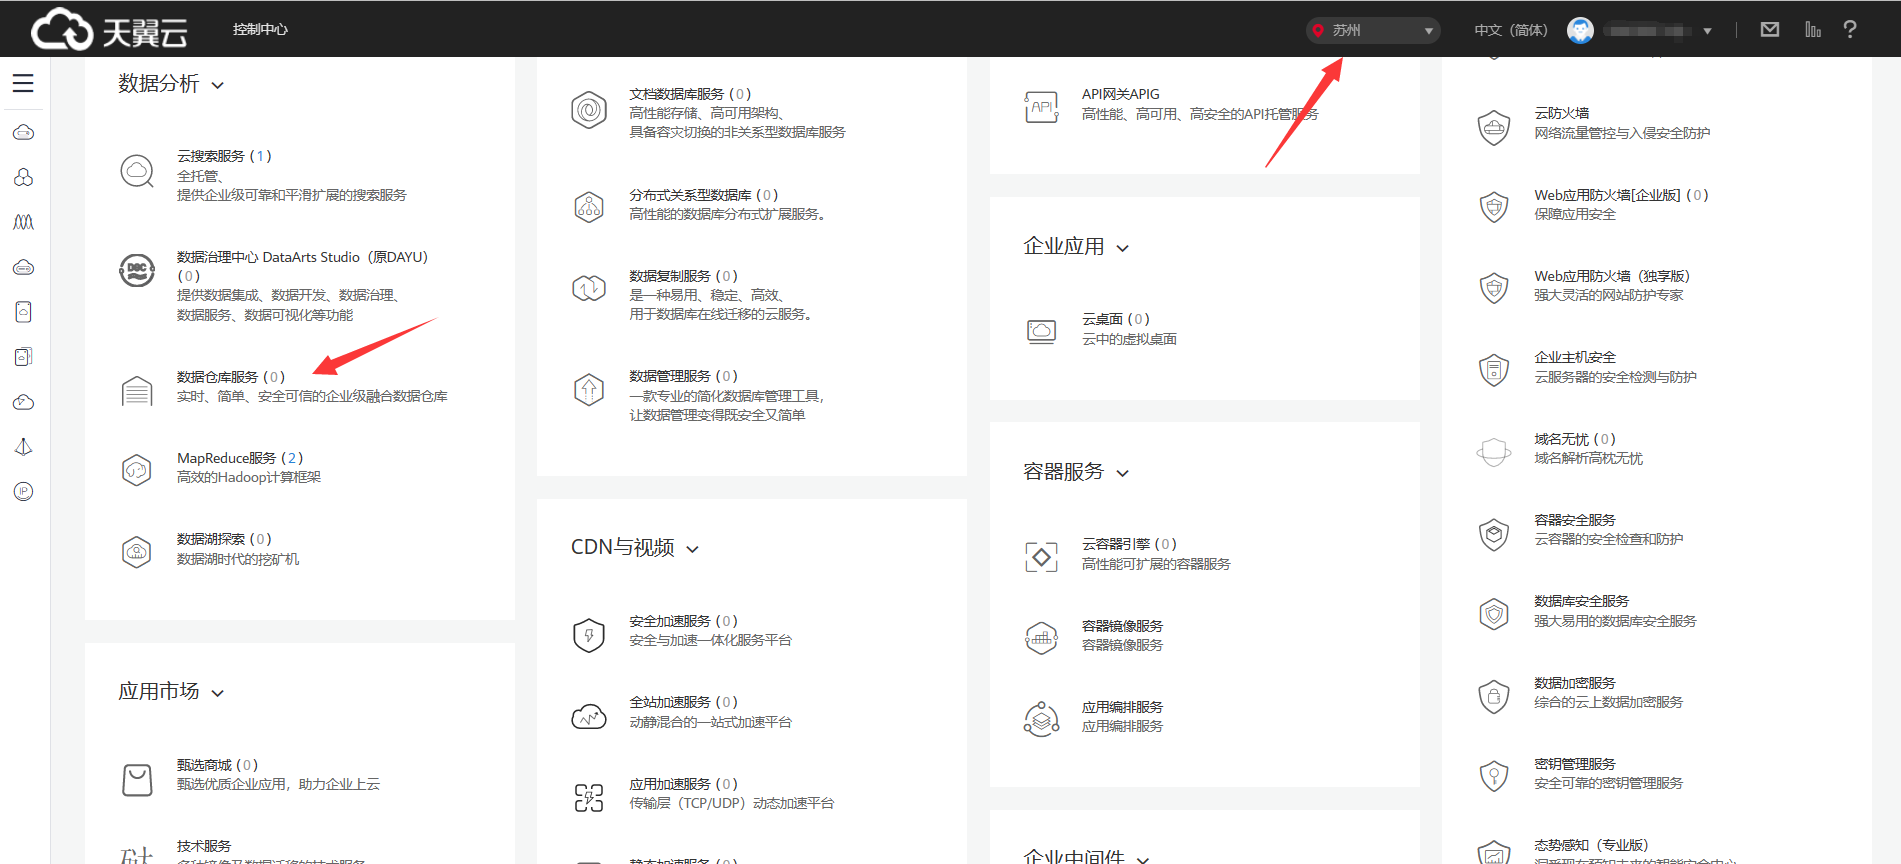This screenshot has width=1901, height=864.
Task: Click the 云桌面 monitor icon
Action: point(1041,331)
